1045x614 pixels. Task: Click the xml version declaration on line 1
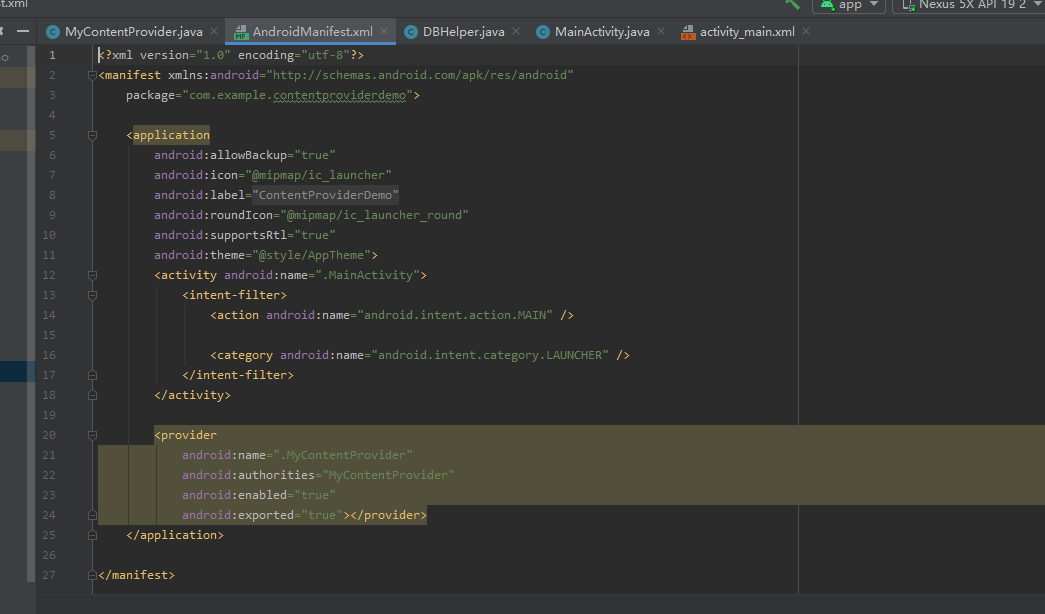click(x=231, y=55)
